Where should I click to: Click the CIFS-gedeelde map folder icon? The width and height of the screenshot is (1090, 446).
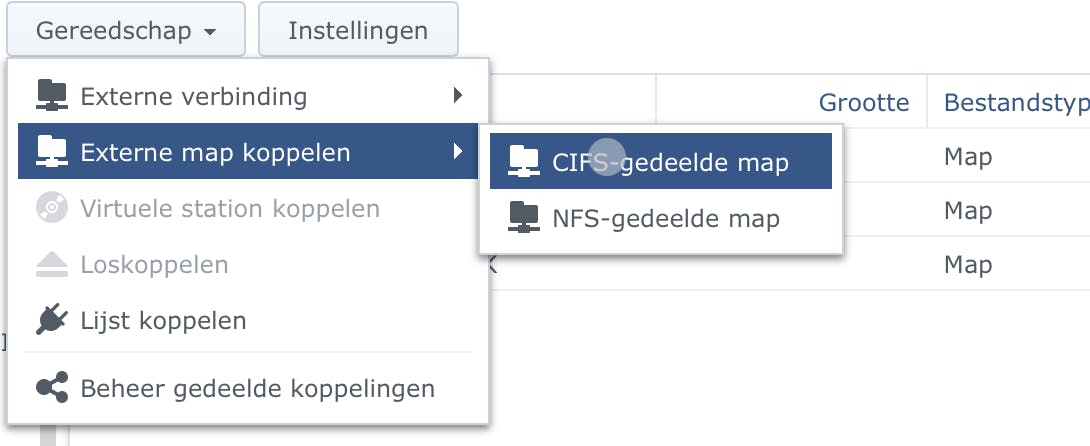point(523,160)
